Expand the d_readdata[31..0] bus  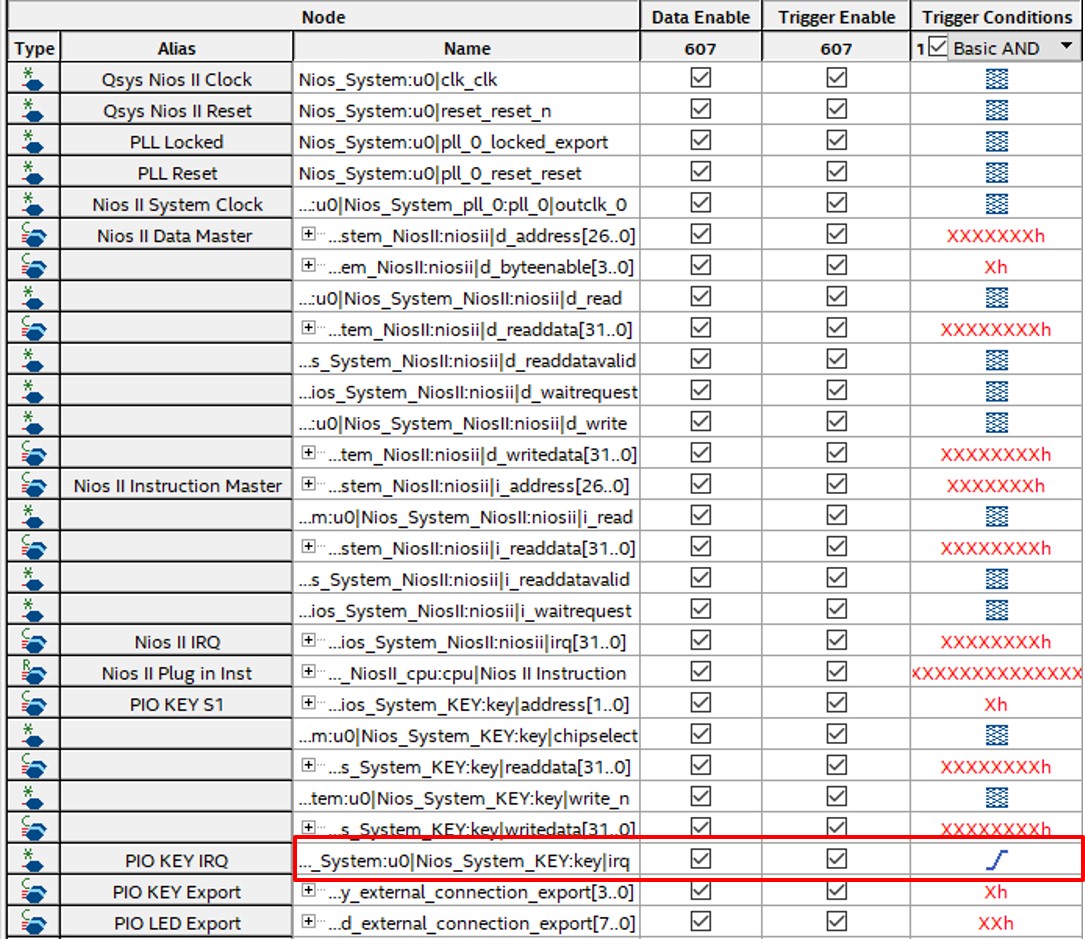(309, 327)
